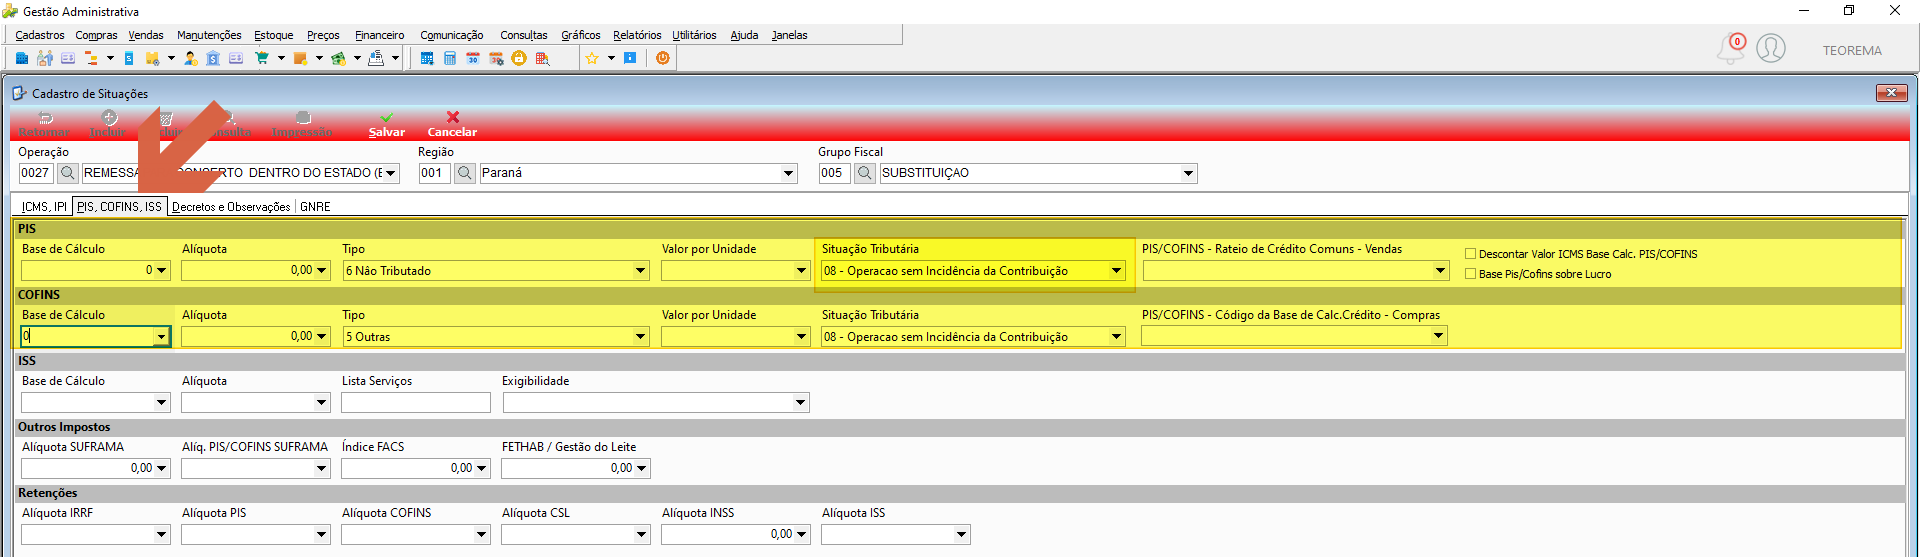Expand the Alíquota IRRF dropdown

pyautogui.click(x=161, y=535)
